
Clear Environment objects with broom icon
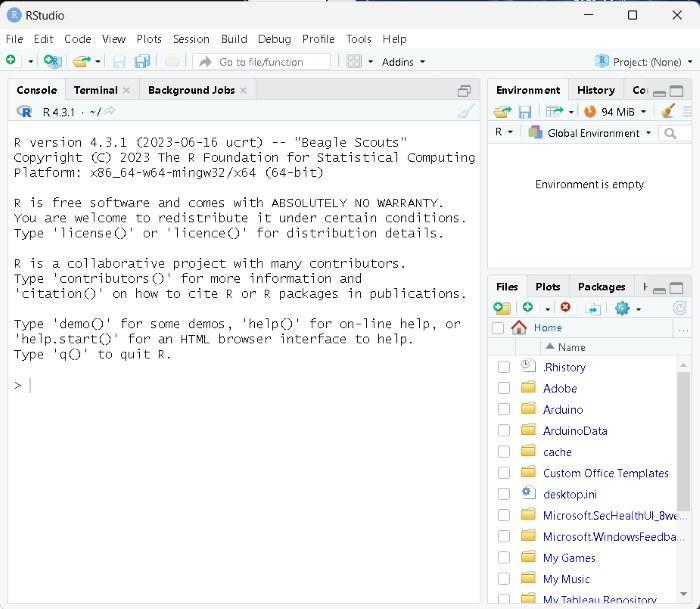coord(668,111)
